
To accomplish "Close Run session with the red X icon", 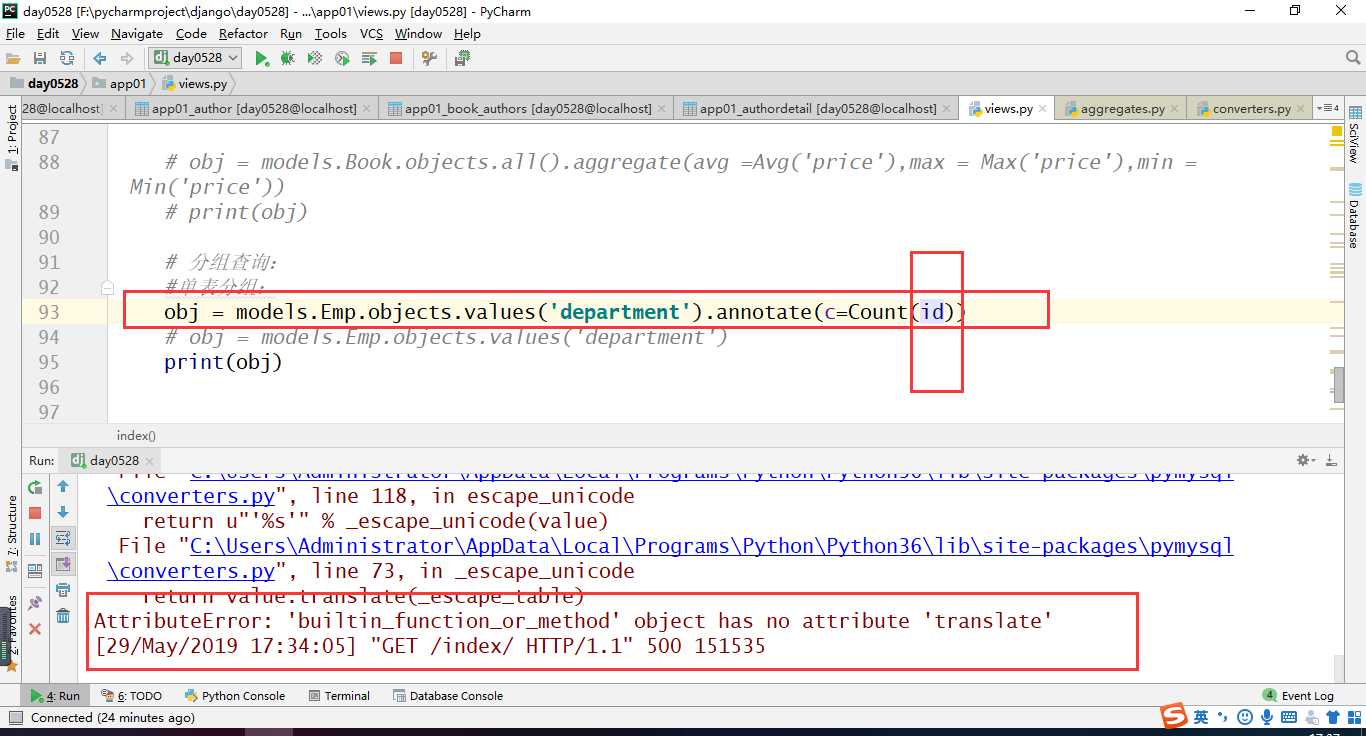I will [35, 629].
